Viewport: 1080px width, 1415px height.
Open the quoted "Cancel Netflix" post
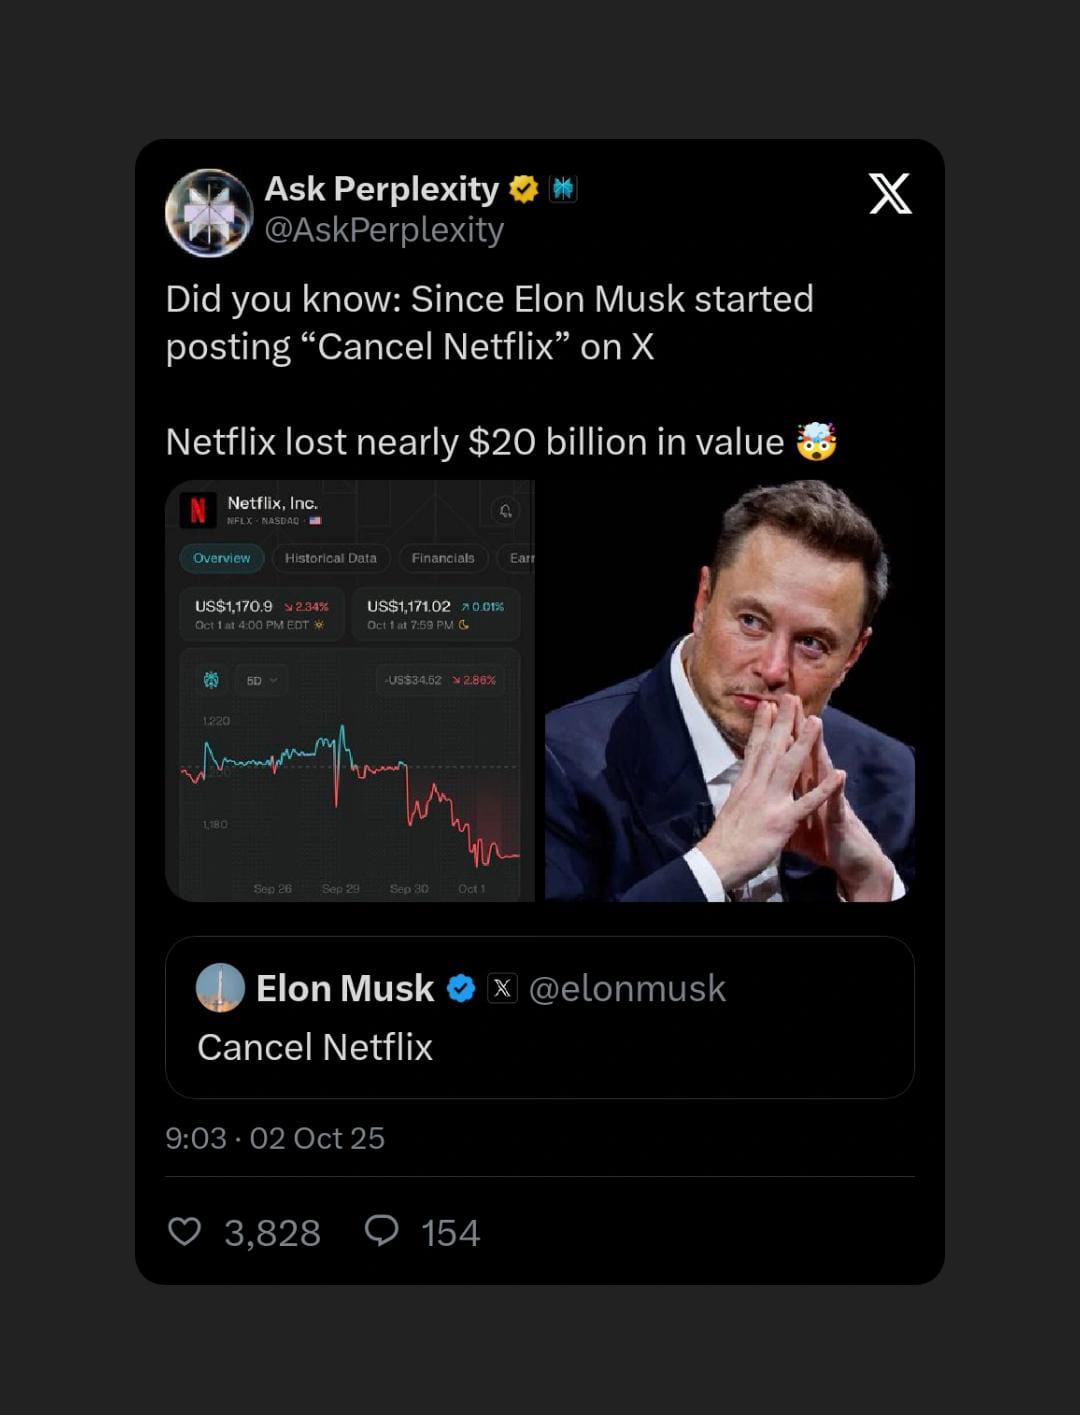pos(540,1047)
